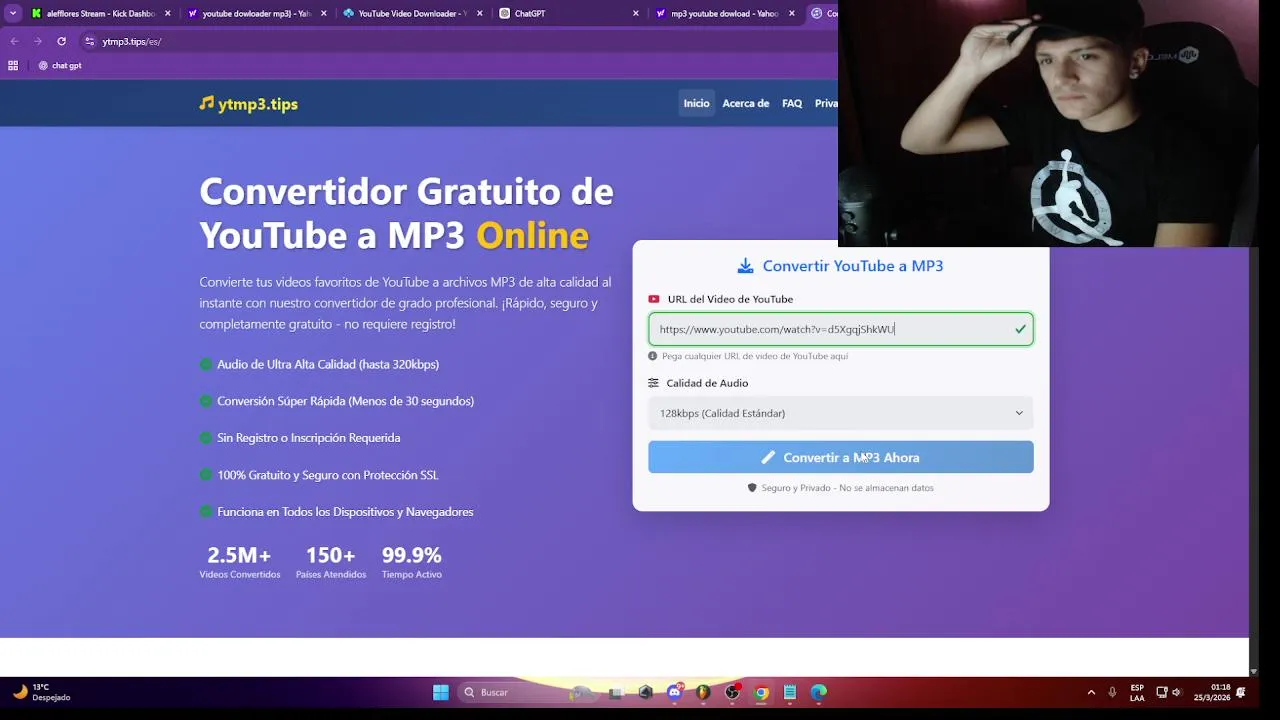Click the browser forward arrow
The width and height of the screenshot is (1280, 720).
[38, 41]
